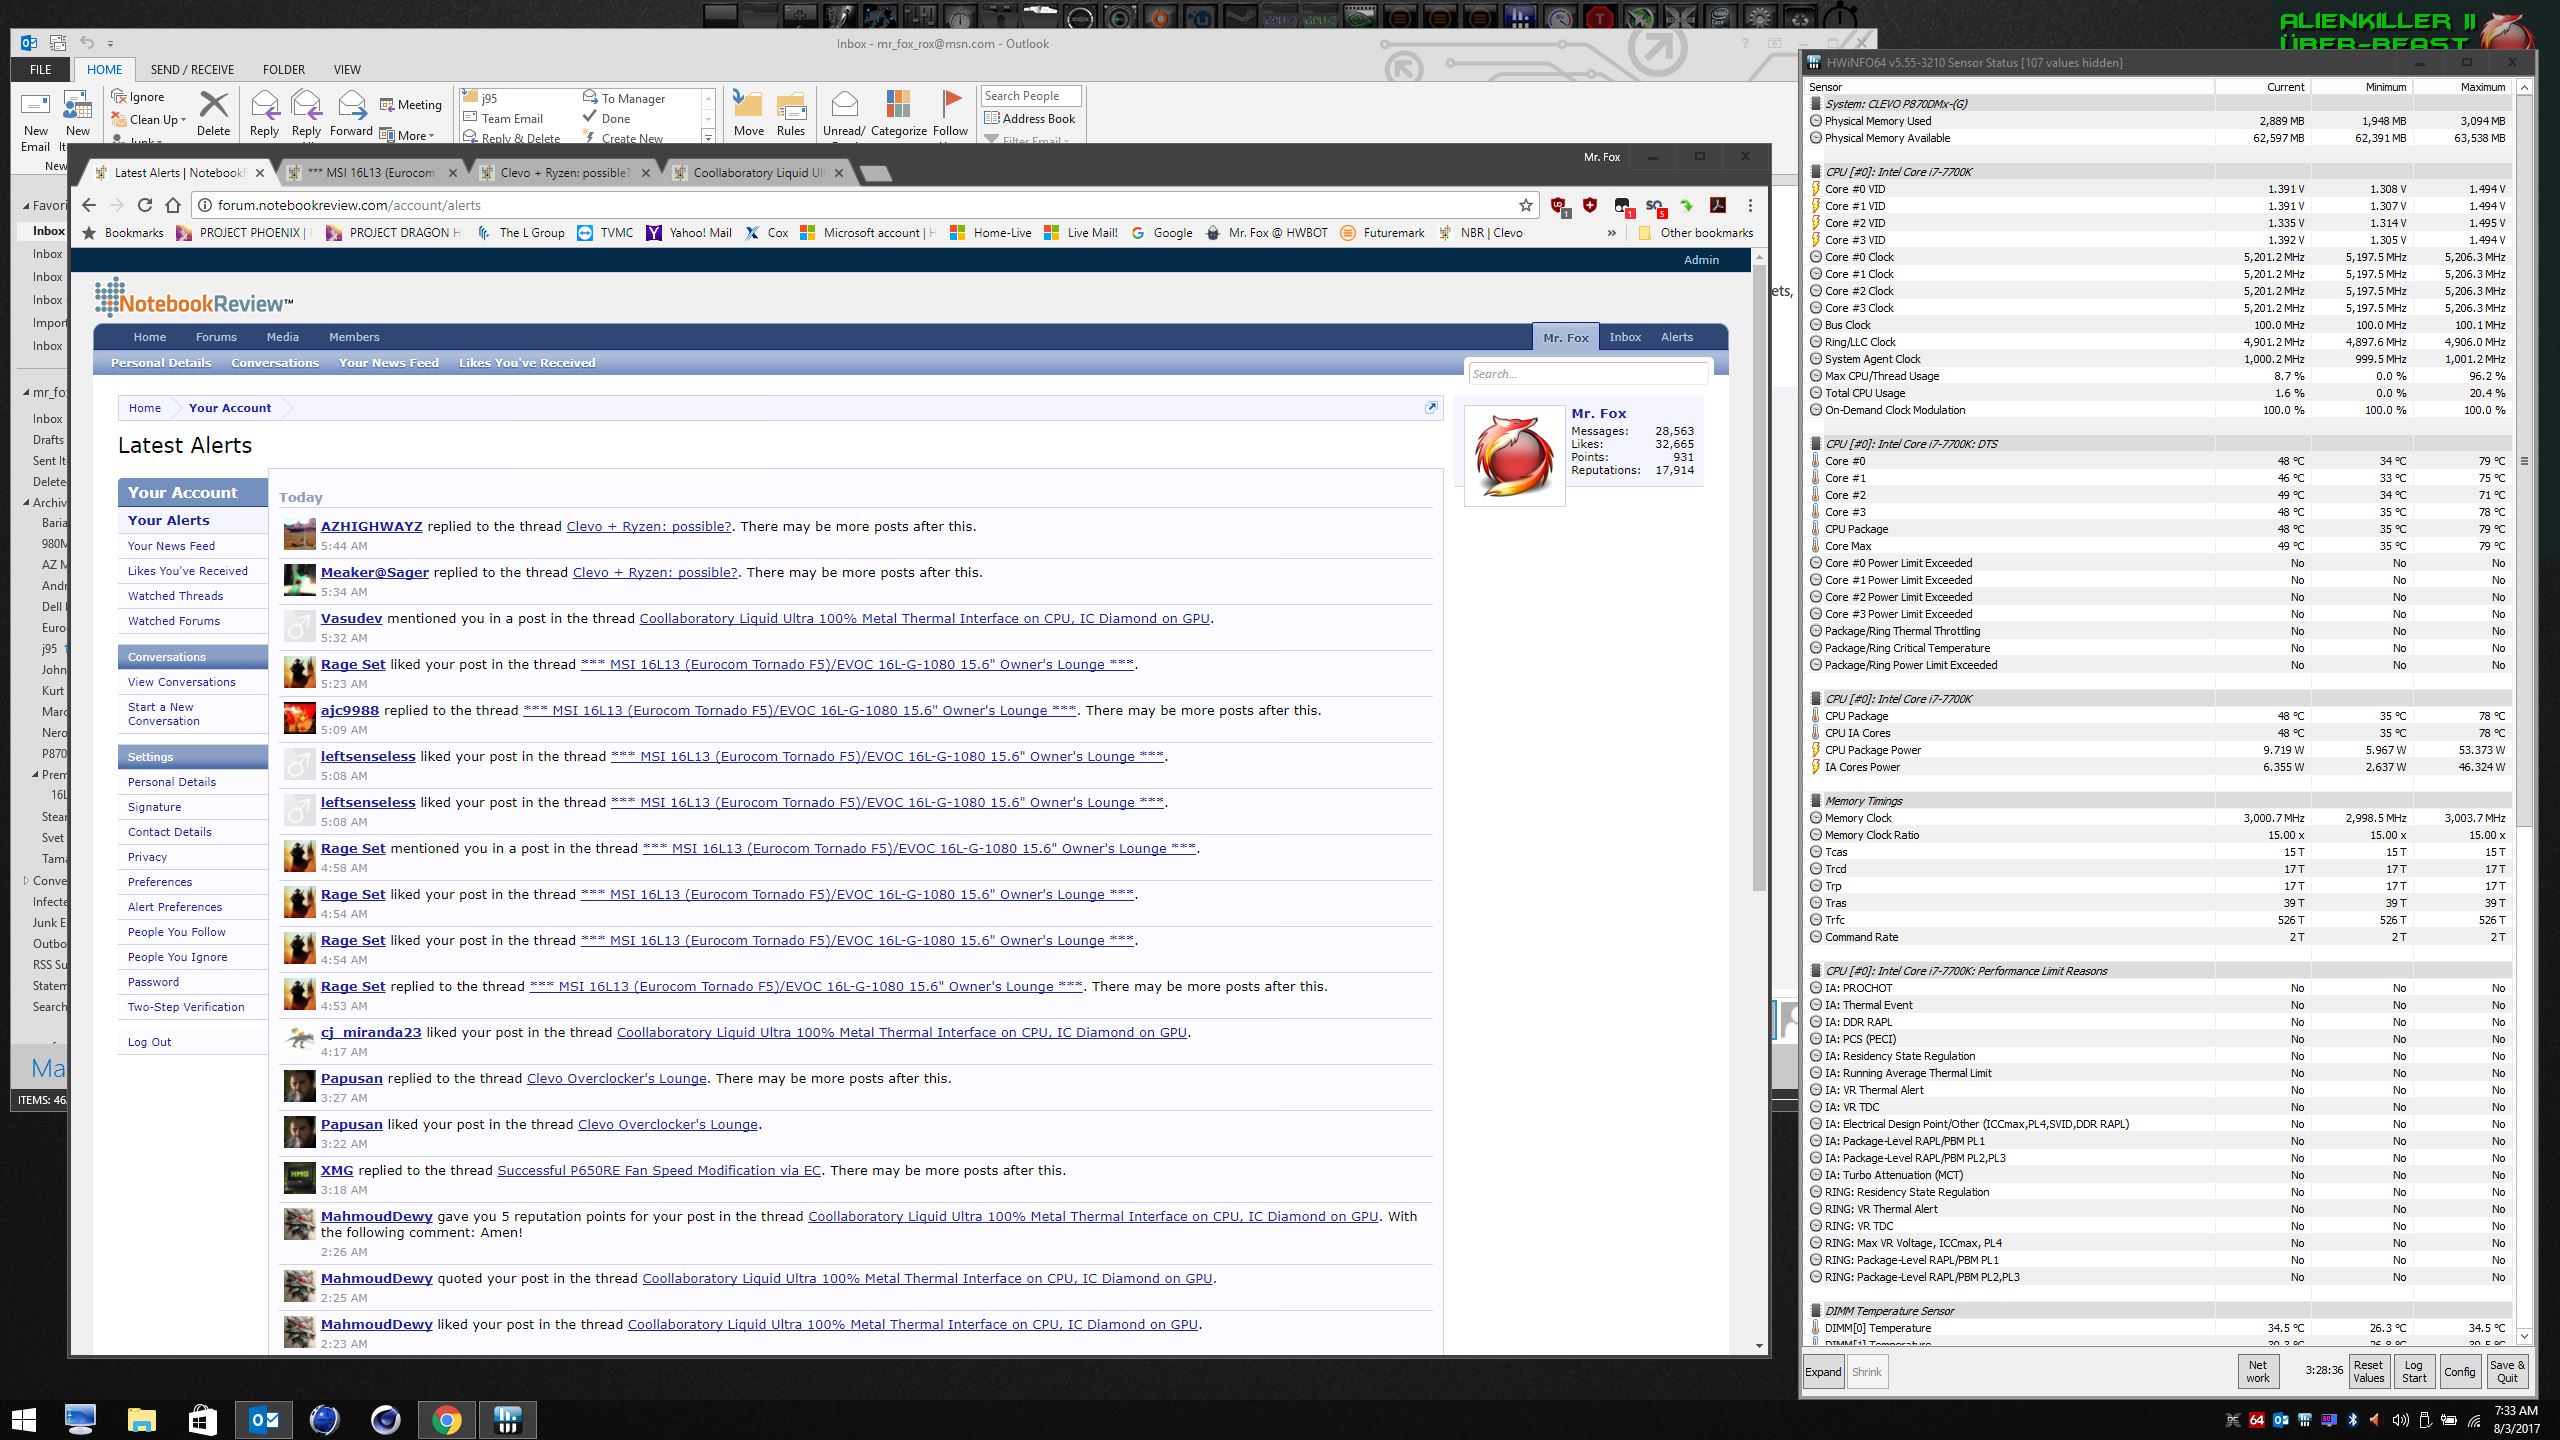This screenshot has width=2560, height=1440.
Task: Switch to the Clevo + Ryzen Chrome tab
Action: 565,173
